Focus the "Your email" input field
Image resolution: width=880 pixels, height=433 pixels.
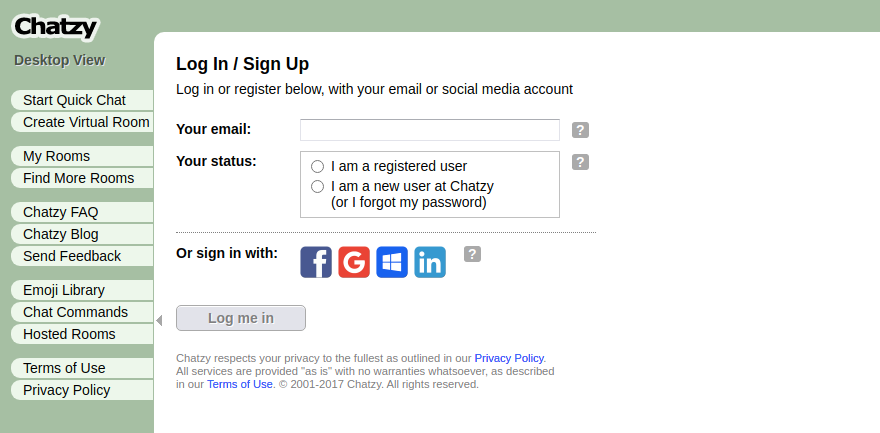(430, 130)
